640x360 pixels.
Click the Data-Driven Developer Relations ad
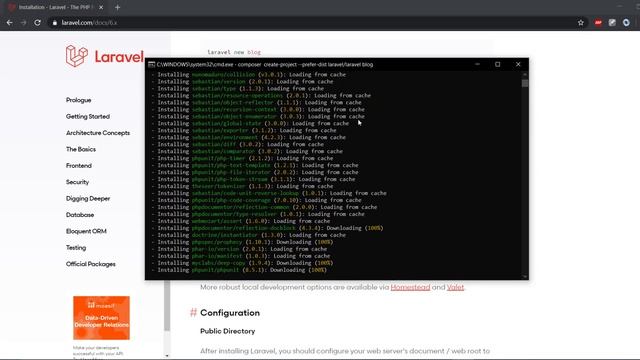102,318
